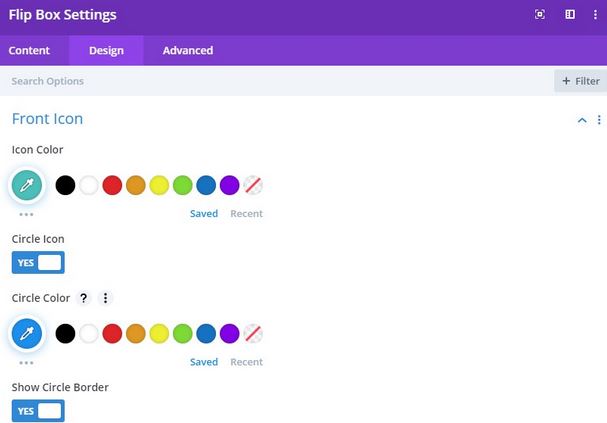
Task: Click the Circle Color help question icon
Action: (x=84, y=298)
